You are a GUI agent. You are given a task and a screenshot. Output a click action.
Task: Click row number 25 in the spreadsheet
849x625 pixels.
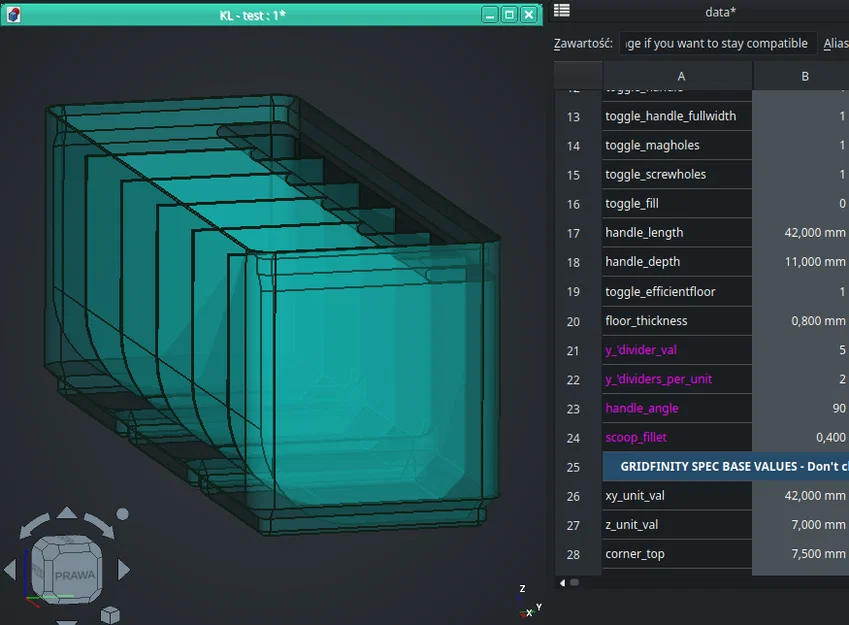tap(573, 466)
